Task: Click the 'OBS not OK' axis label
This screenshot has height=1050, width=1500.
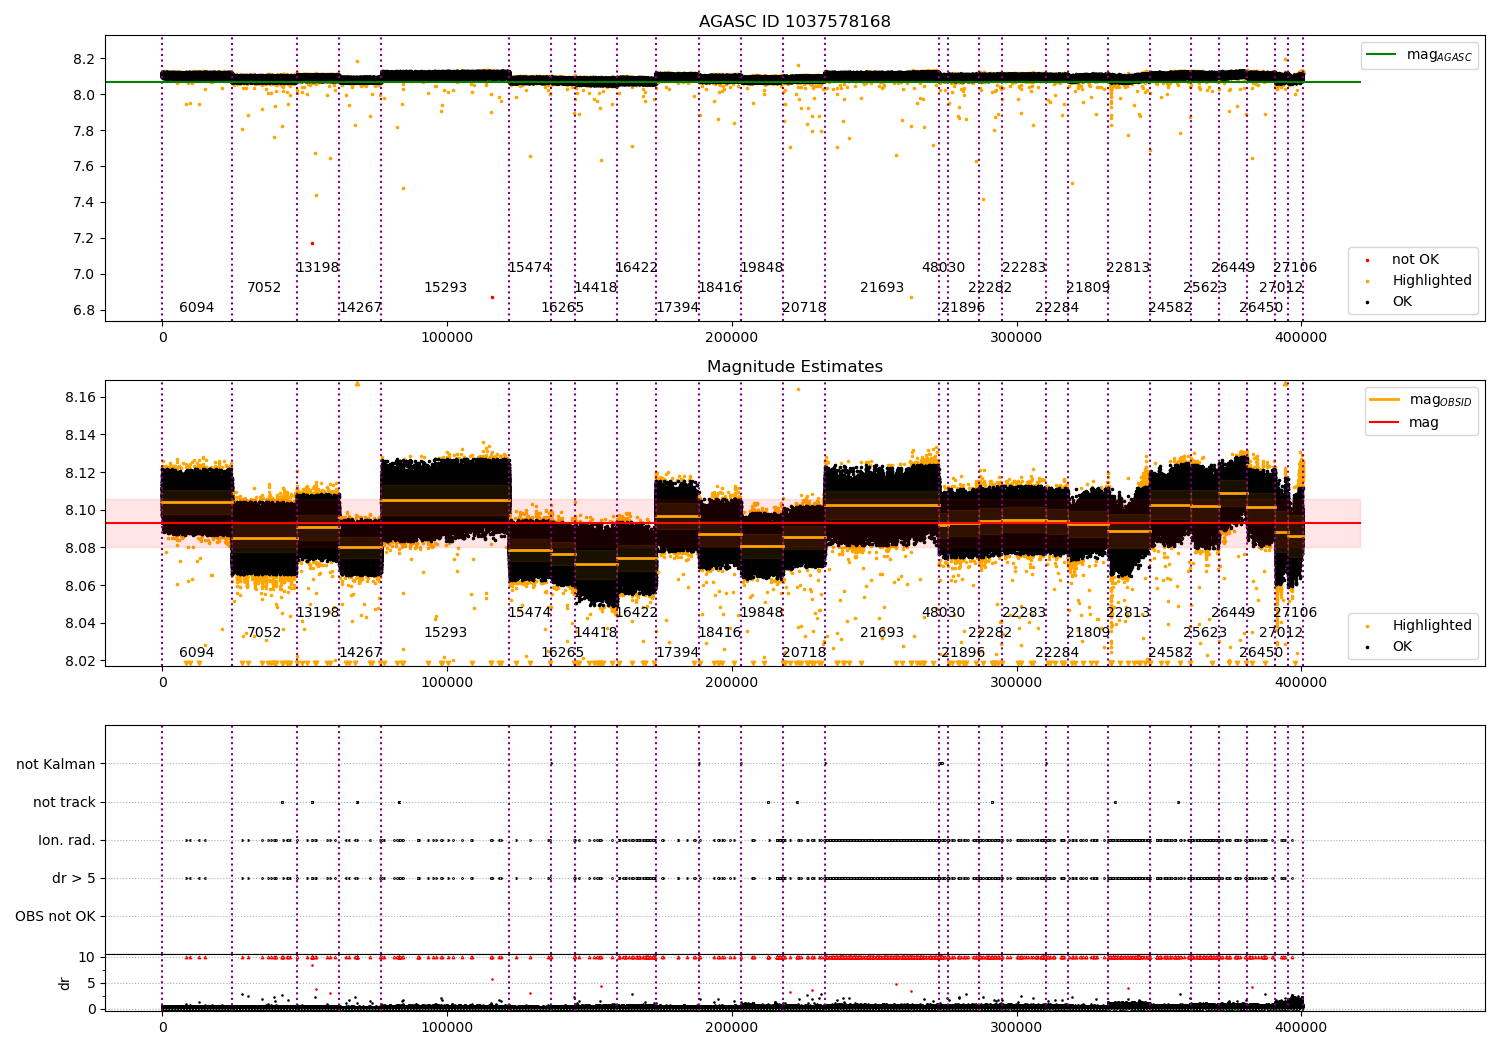Action: 56,916
